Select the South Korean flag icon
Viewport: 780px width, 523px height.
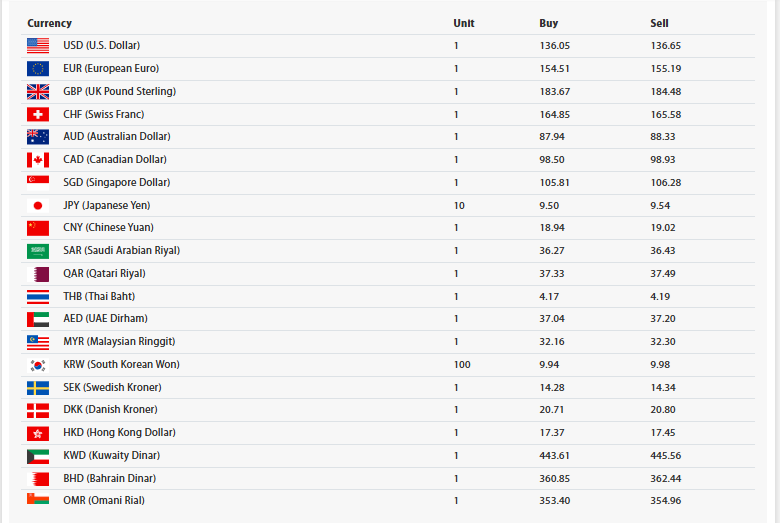38,365
